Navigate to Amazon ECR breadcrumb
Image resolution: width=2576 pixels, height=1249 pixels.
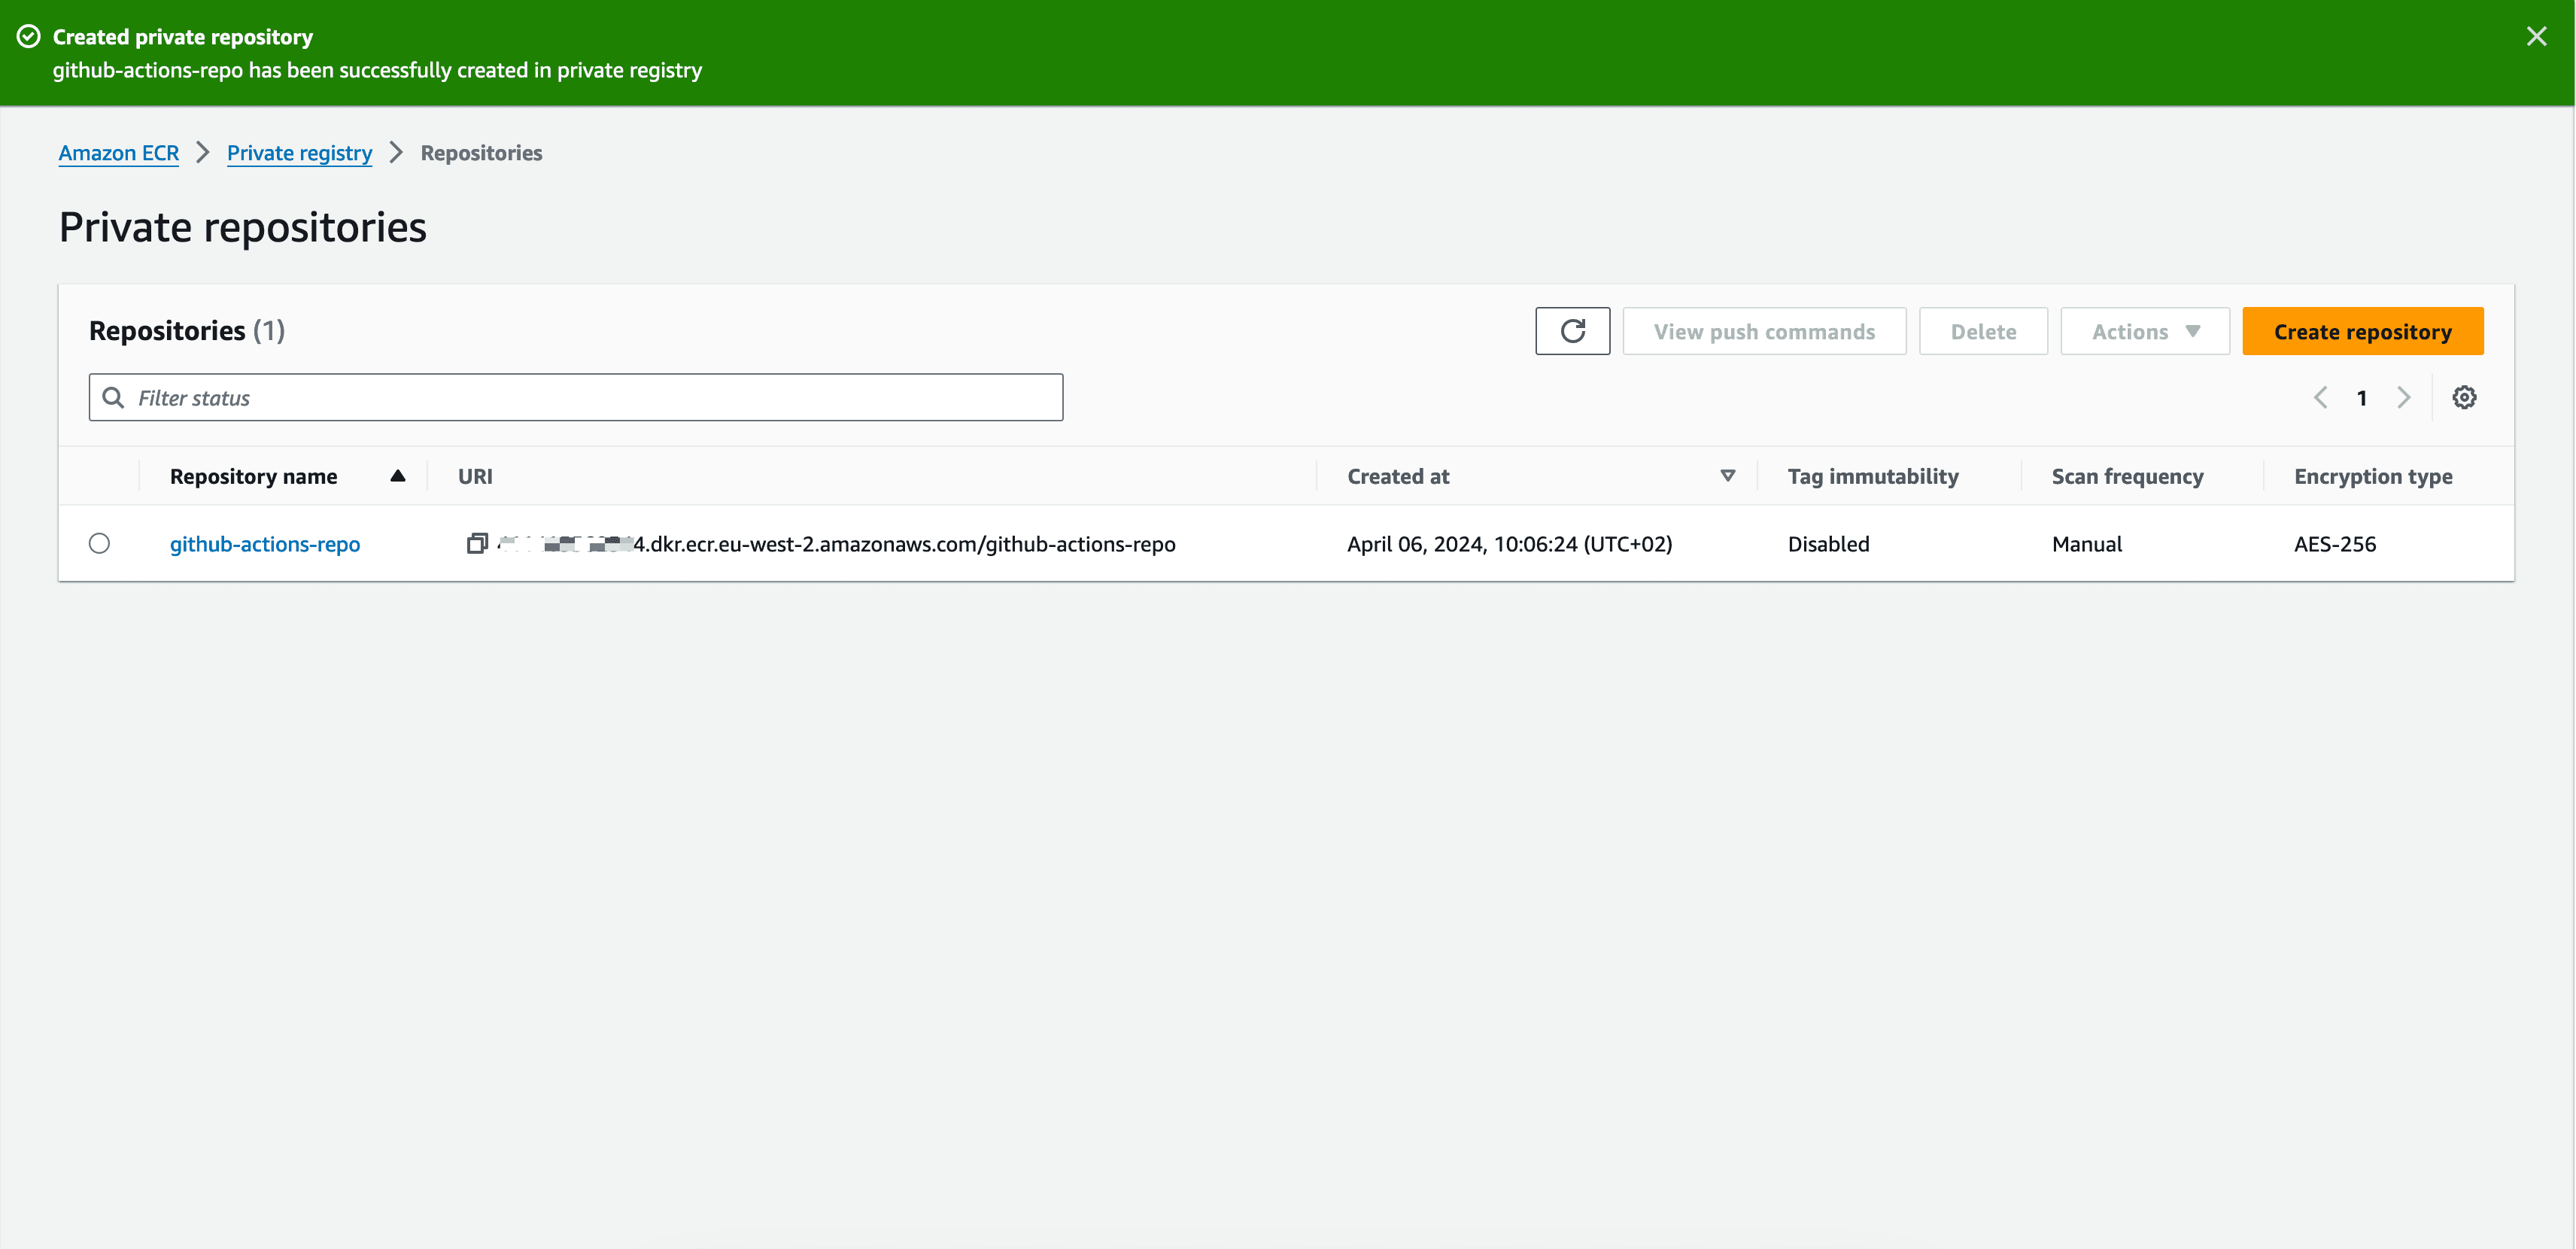(x=118, y=152)
